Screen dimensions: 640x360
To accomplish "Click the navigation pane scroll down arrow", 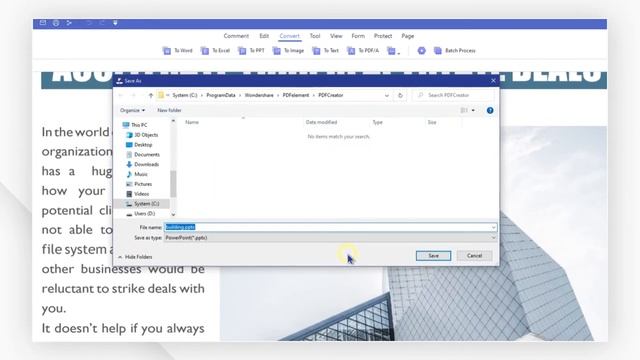I will tap(173, 214).
